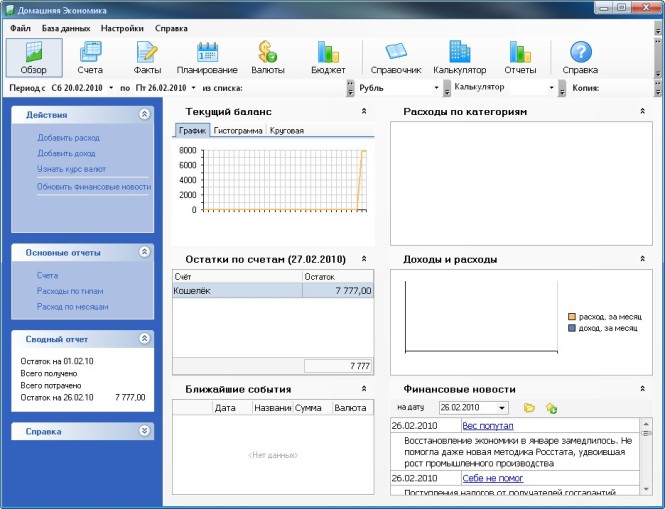Open the Валюты currencies icon
This screenshot has width=665, height=509.
tap(267, 58)
